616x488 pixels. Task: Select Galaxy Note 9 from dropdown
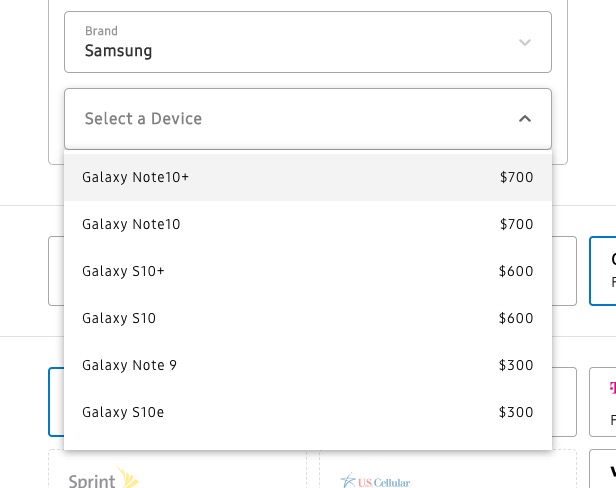[x=129, y=365]
